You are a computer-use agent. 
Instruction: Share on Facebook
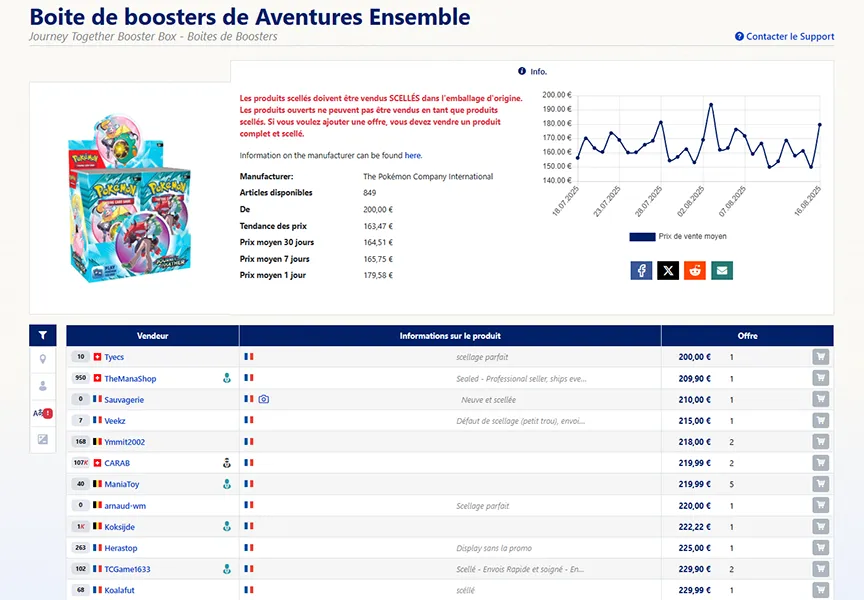641,271
